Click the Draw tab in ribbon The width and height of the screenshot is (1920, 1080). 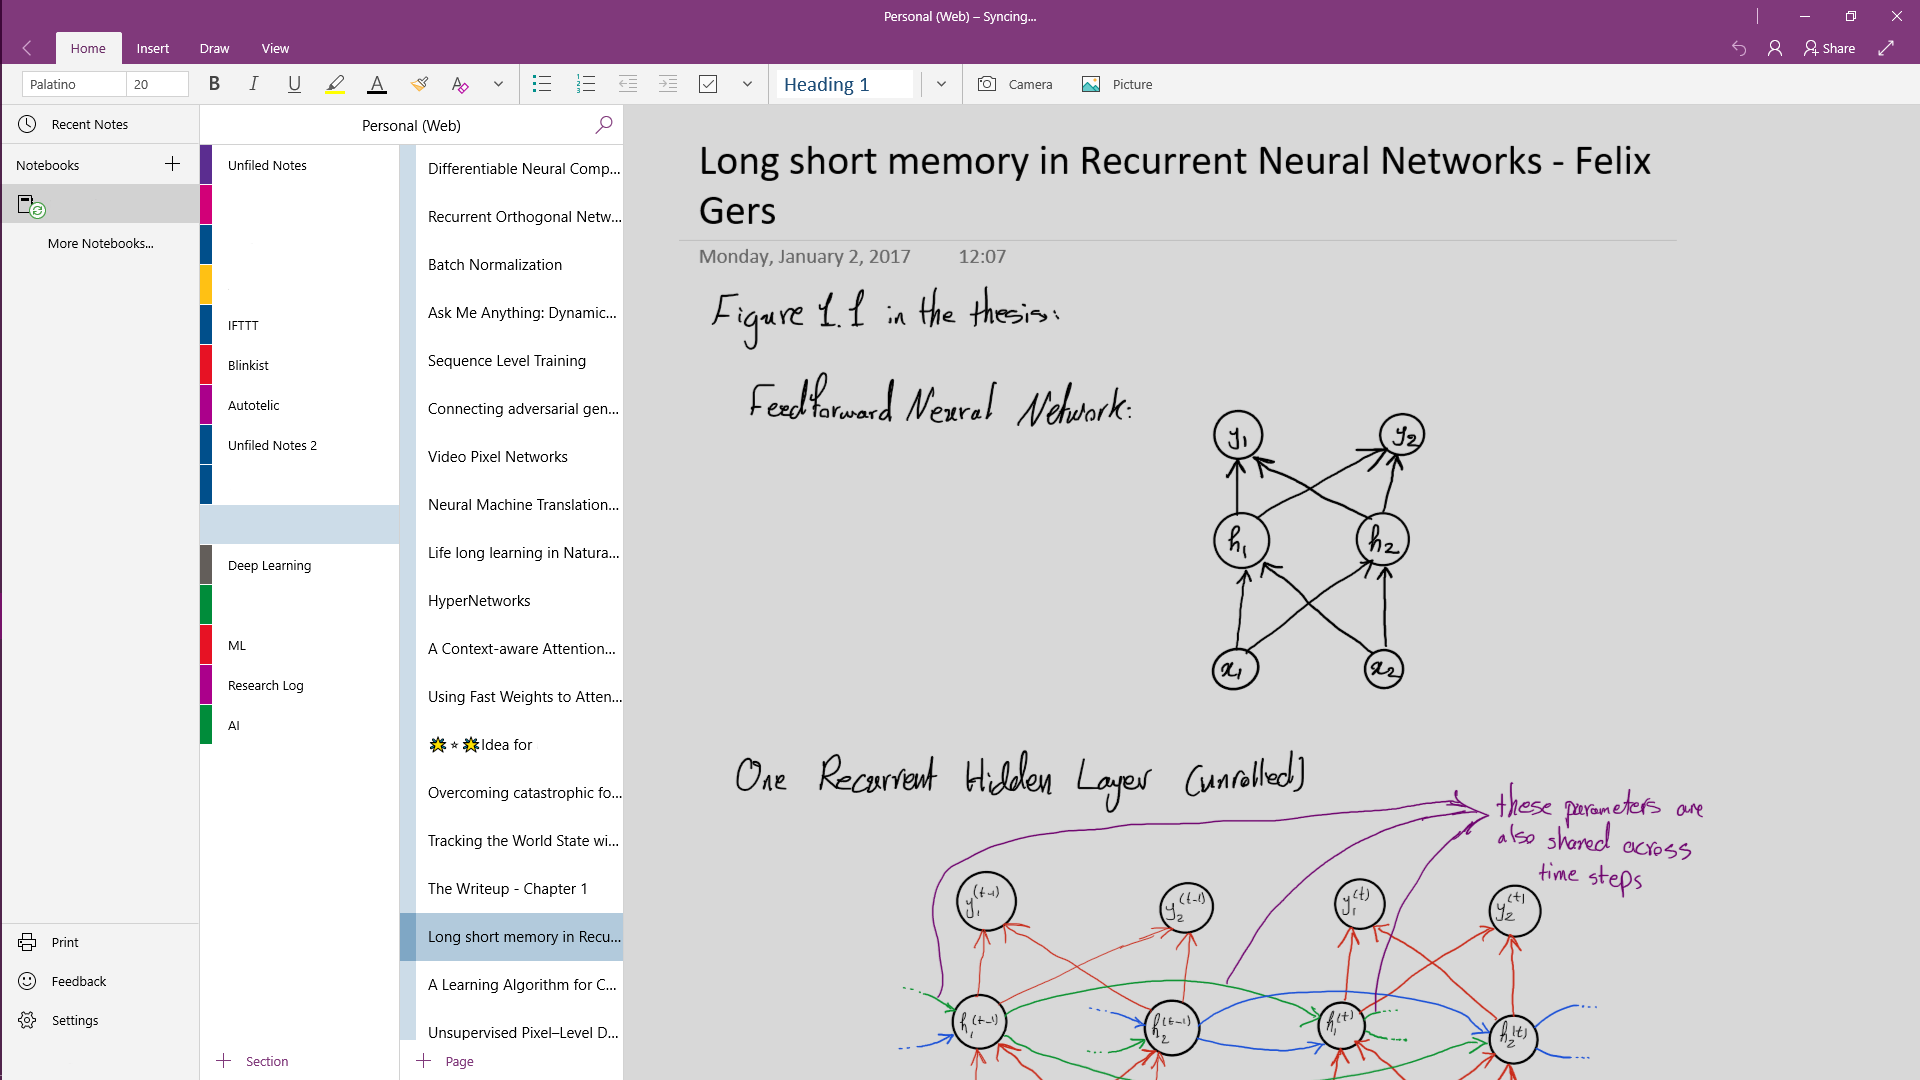[x=214, y=49]
